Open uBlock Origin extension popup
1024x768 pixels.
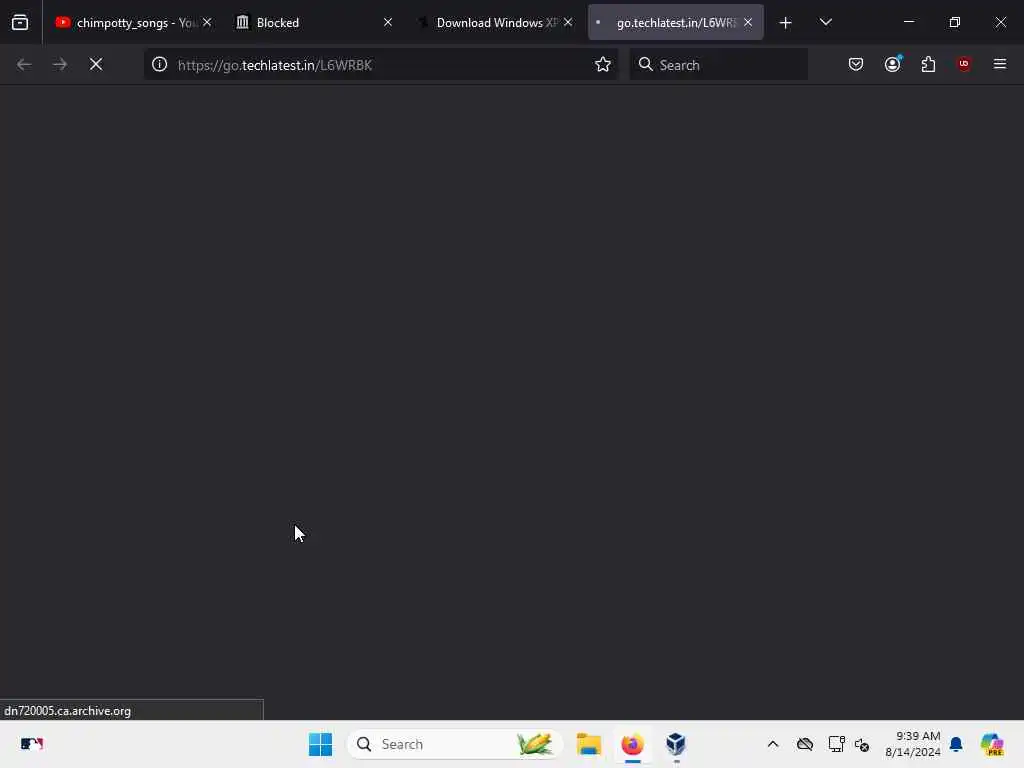(x=964, y=64)
